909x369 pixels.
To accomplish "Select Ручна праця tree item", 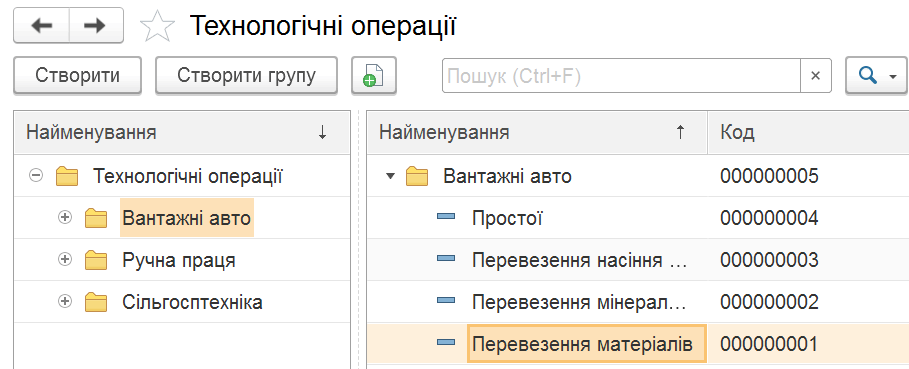I will pyautogui.click(x=179, y=260).
